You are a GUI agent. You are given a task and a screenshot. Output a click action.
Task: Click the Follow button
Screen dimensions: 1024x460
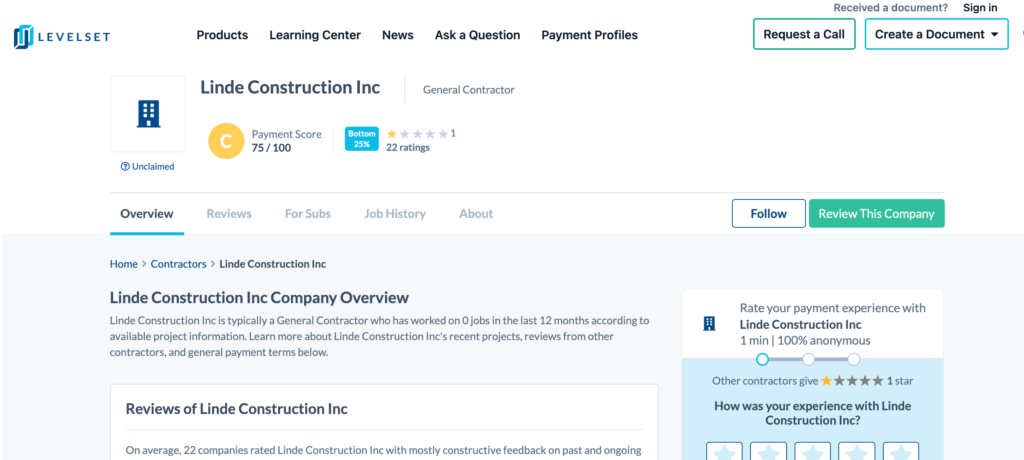point(768,213)
